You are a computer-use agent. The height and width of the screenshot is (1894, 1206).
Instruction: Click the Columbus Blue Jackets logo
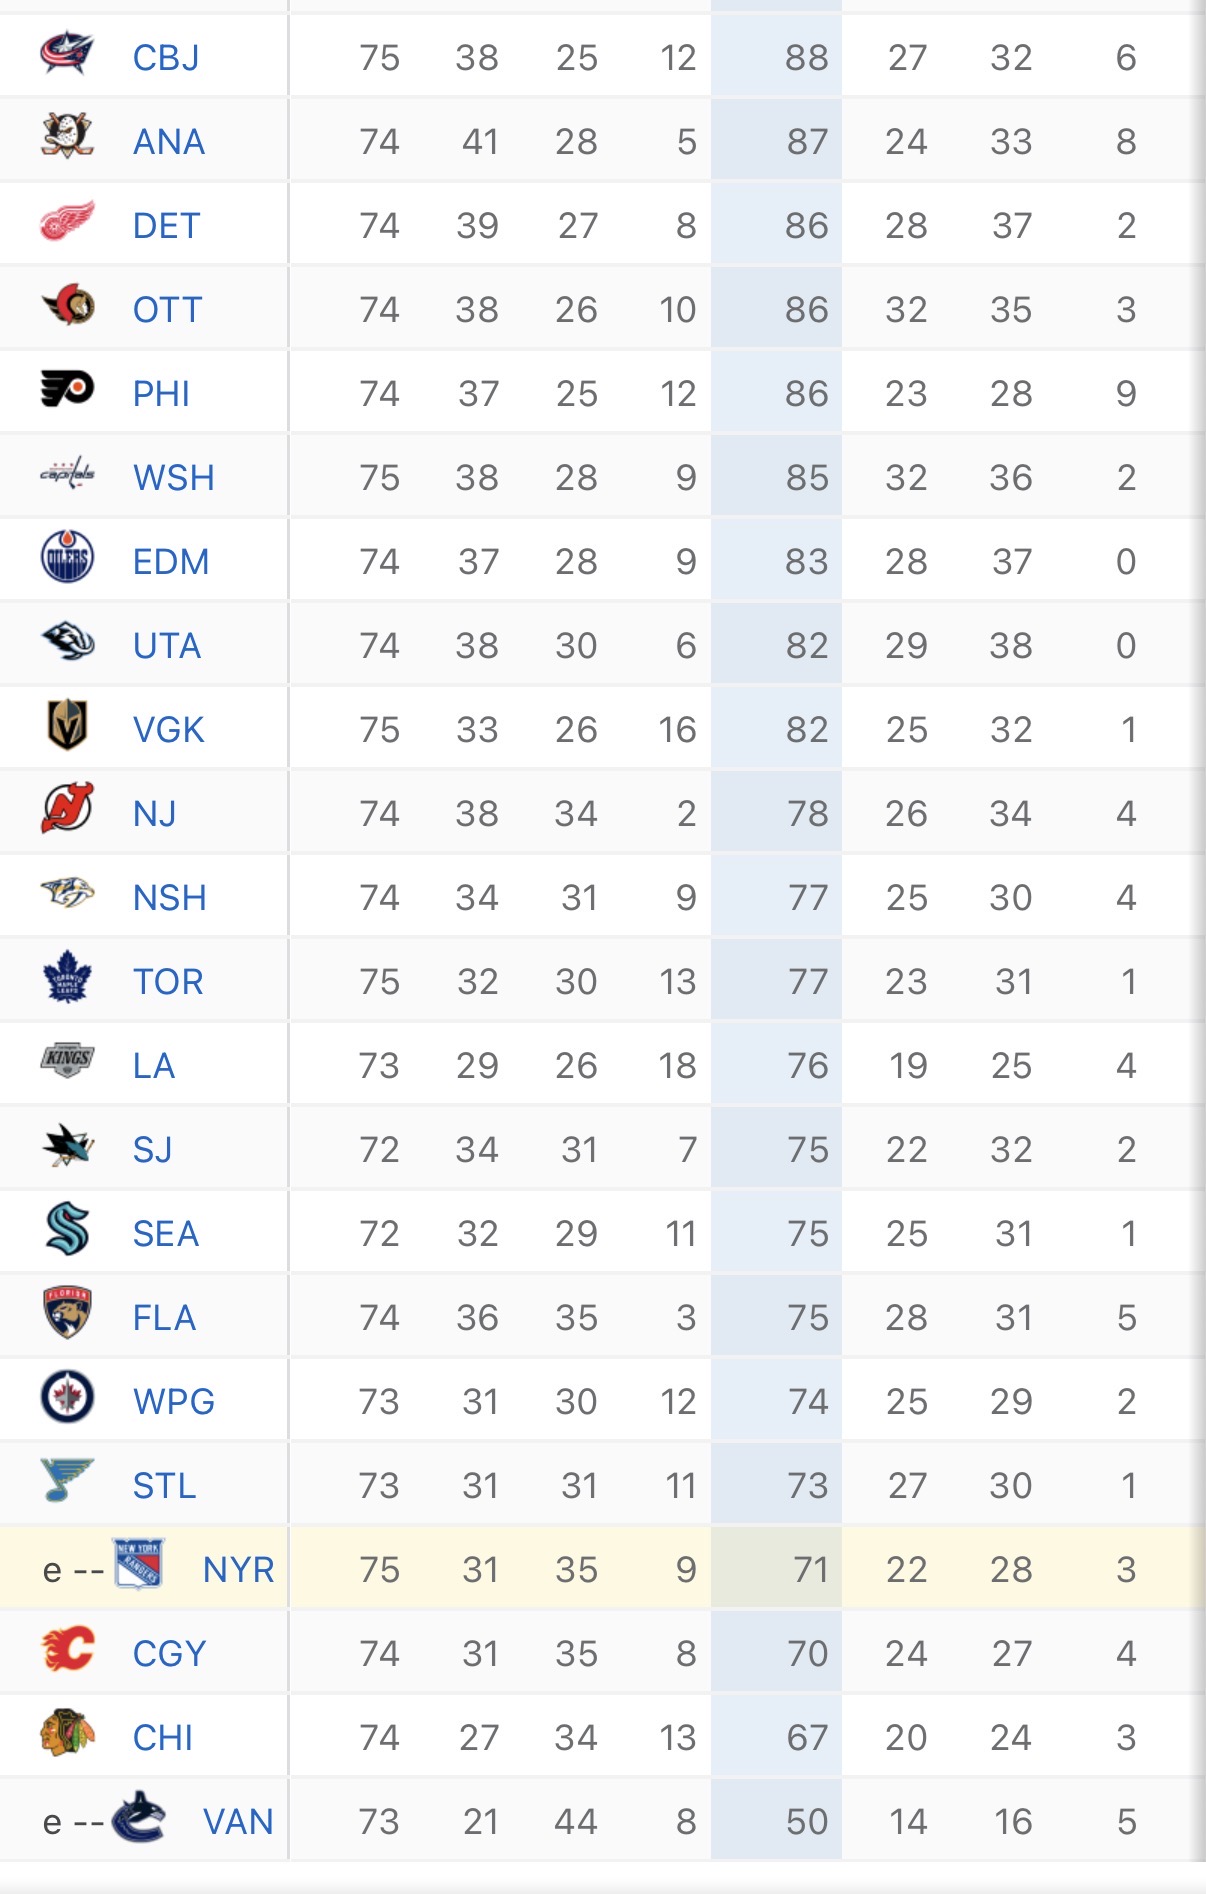coord(67,56)
